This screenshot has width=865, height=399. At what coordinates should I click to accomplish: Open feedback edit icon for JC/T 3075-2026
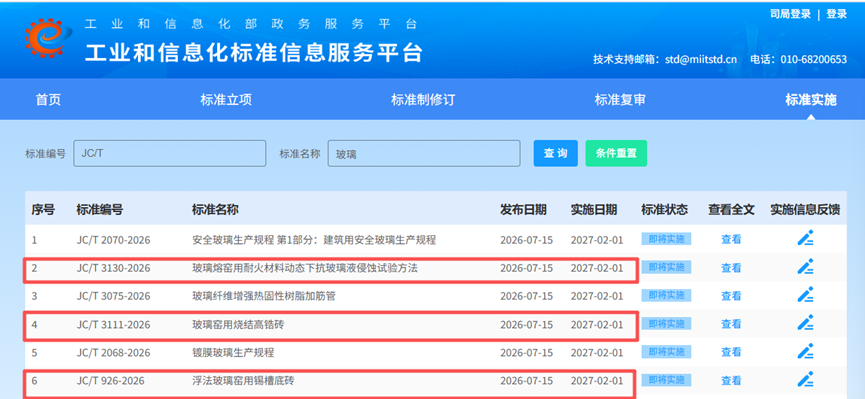click(x=805, y=295)
